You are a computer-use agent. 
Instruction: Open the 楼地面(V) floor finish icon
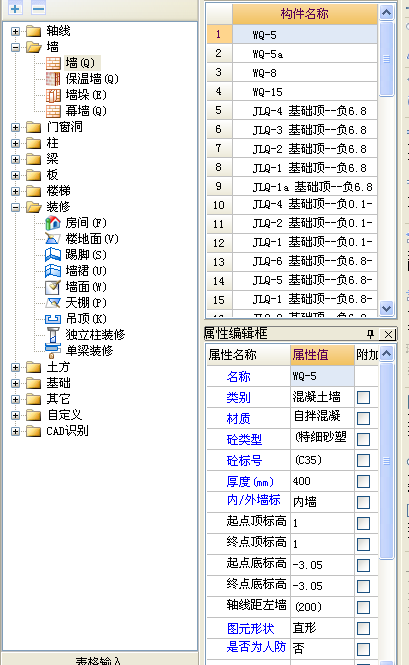click(x=53, y=239)
